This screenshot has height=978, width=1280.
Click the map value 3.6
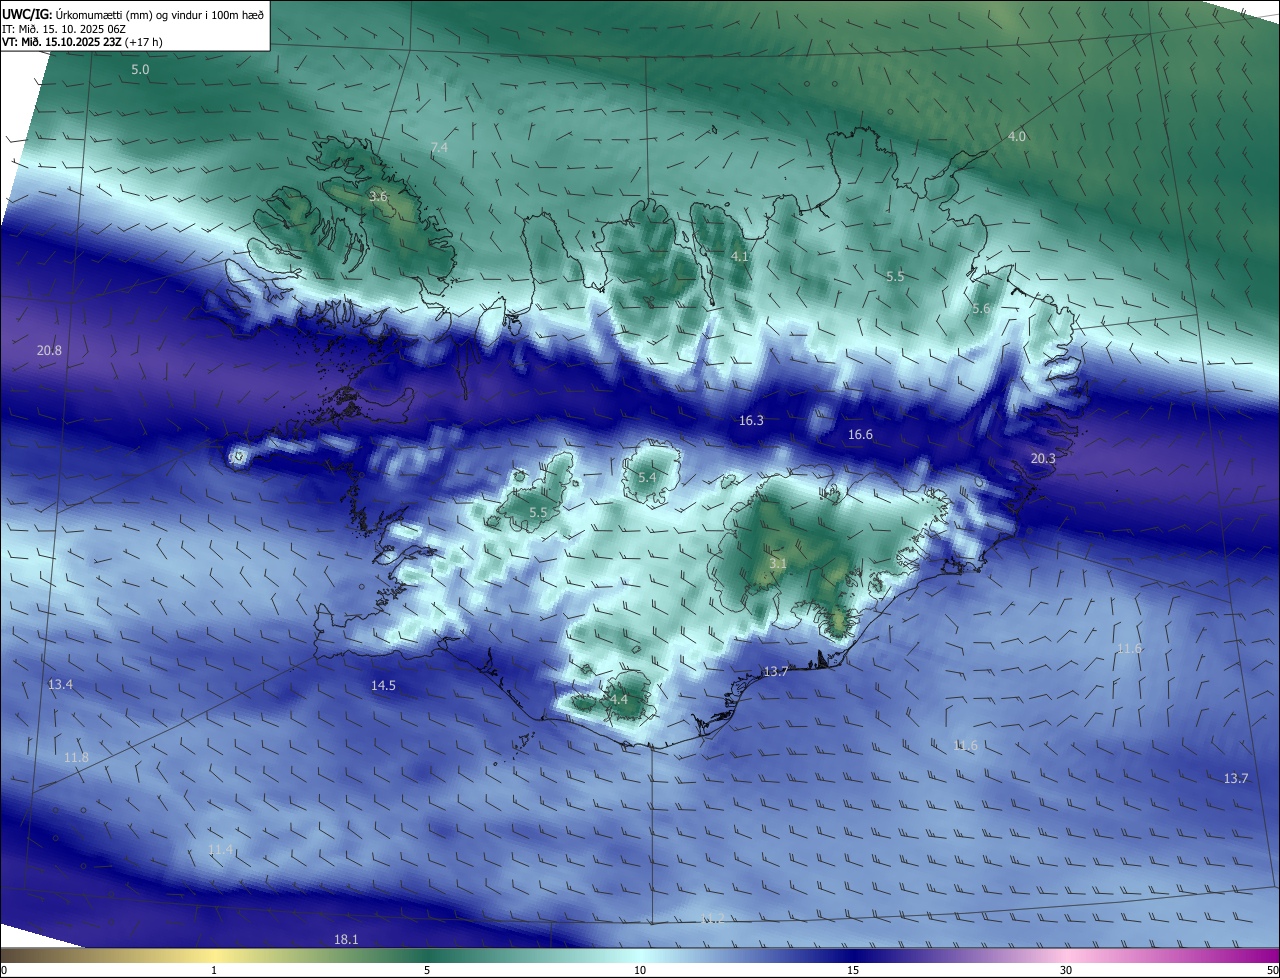pos(378,197)
